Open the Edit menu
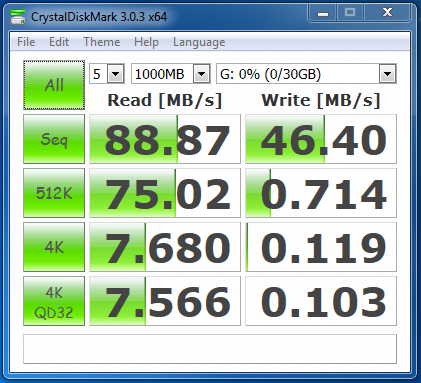The image size is (421, 383). (59, 42)
